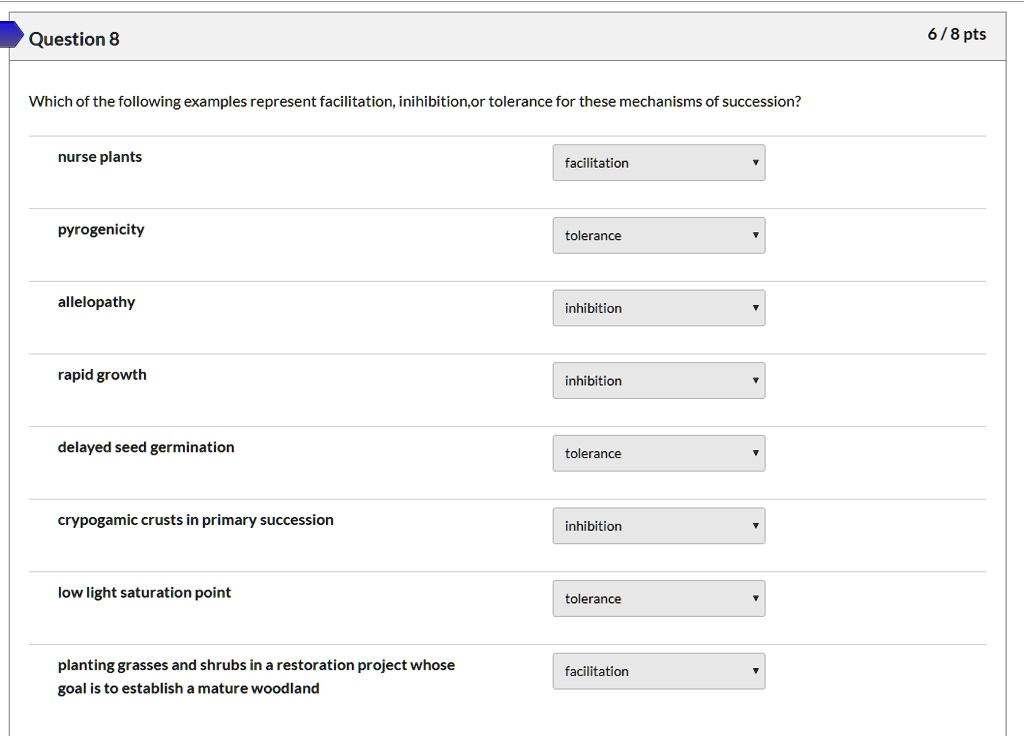Open the delayed seed germination dropdown

pyautogui.click(x=658, y=453)
